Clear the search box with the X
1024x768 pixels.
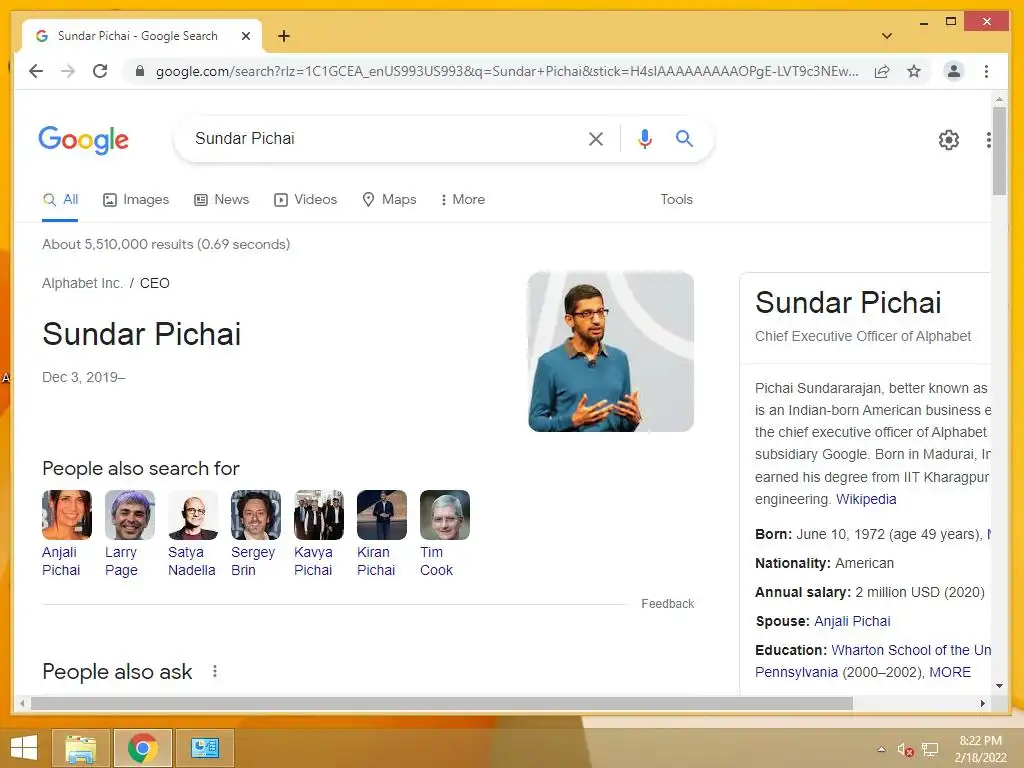596,138
